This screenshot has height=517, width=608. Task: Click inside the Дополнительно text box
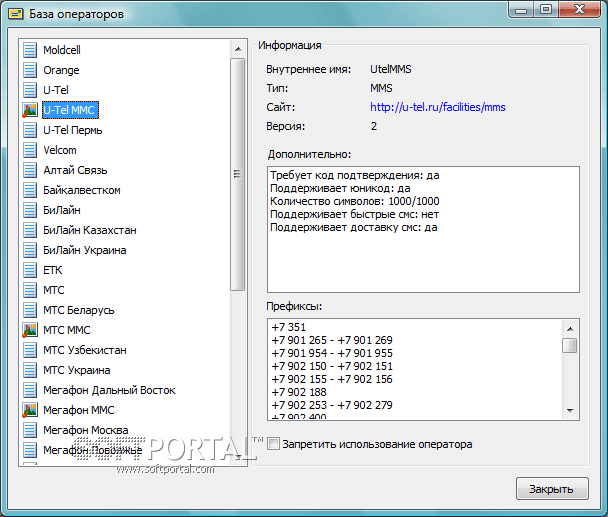click(x=423, y=230)
